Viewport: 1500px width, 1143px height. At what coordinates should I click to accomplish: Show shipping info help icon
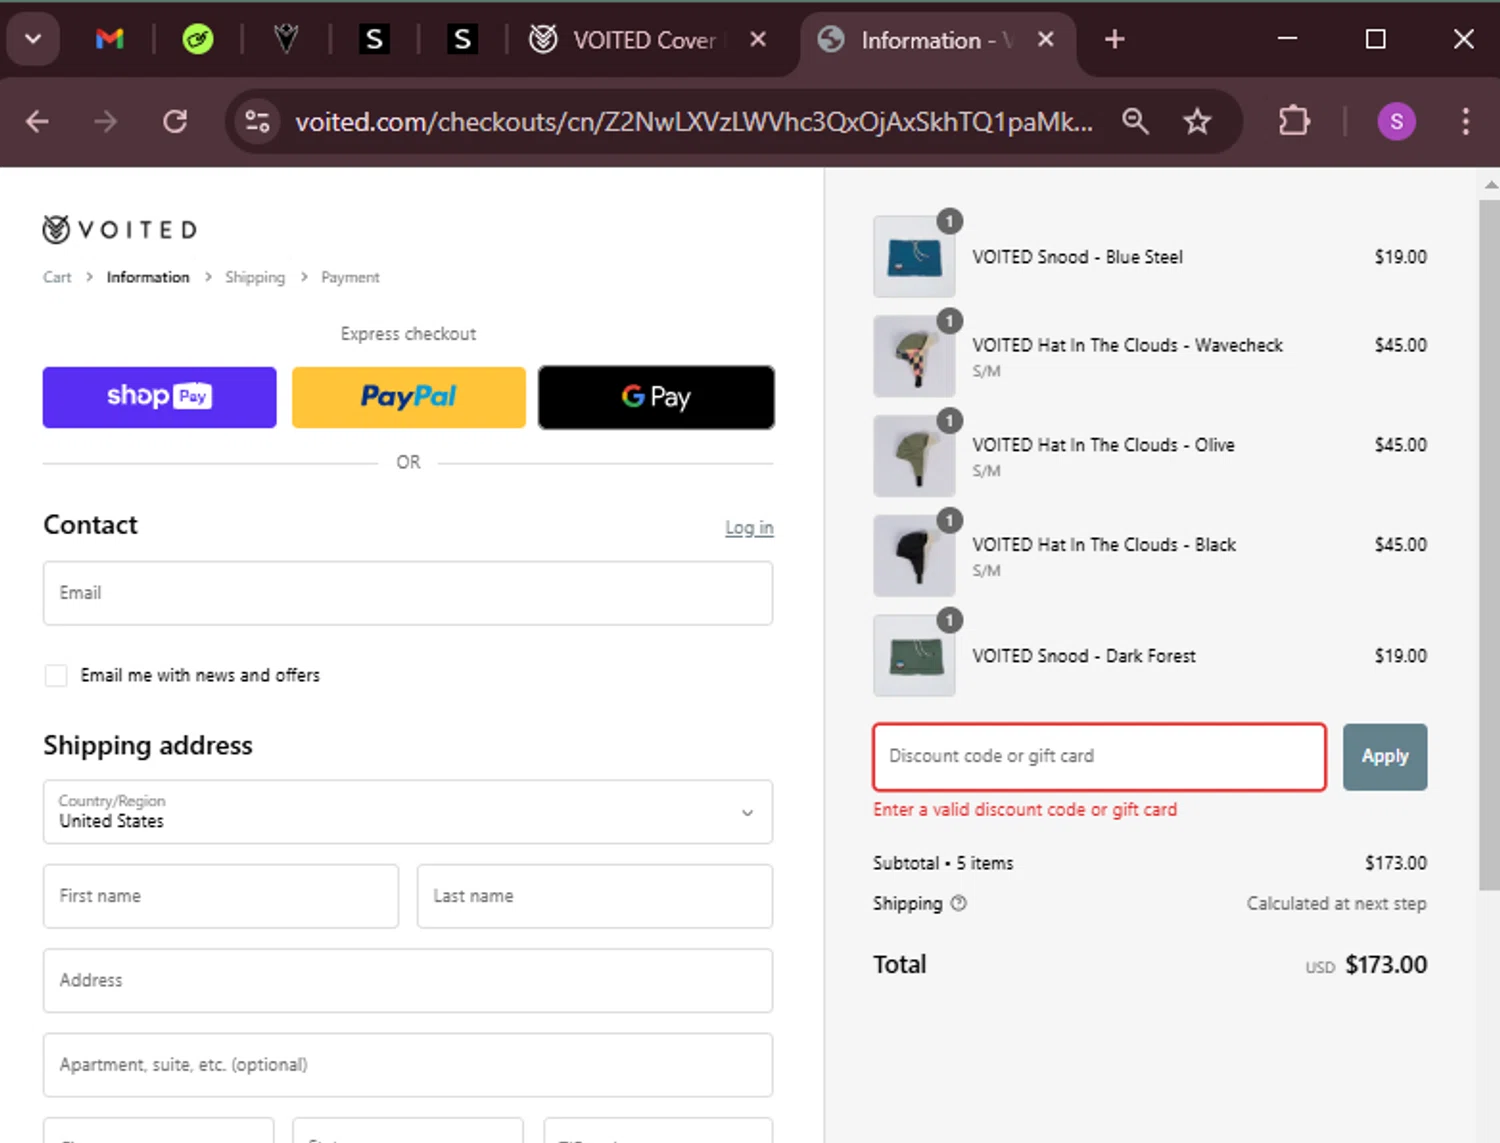coord(958,903)
